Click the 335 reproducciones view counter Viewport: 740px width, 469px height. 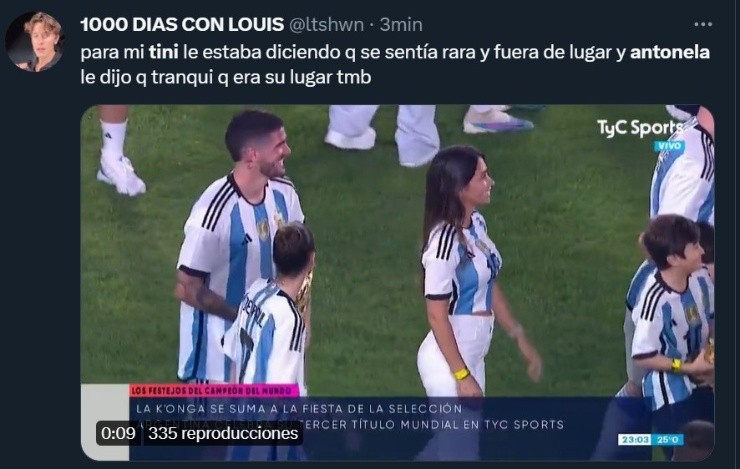pos(223,433)
